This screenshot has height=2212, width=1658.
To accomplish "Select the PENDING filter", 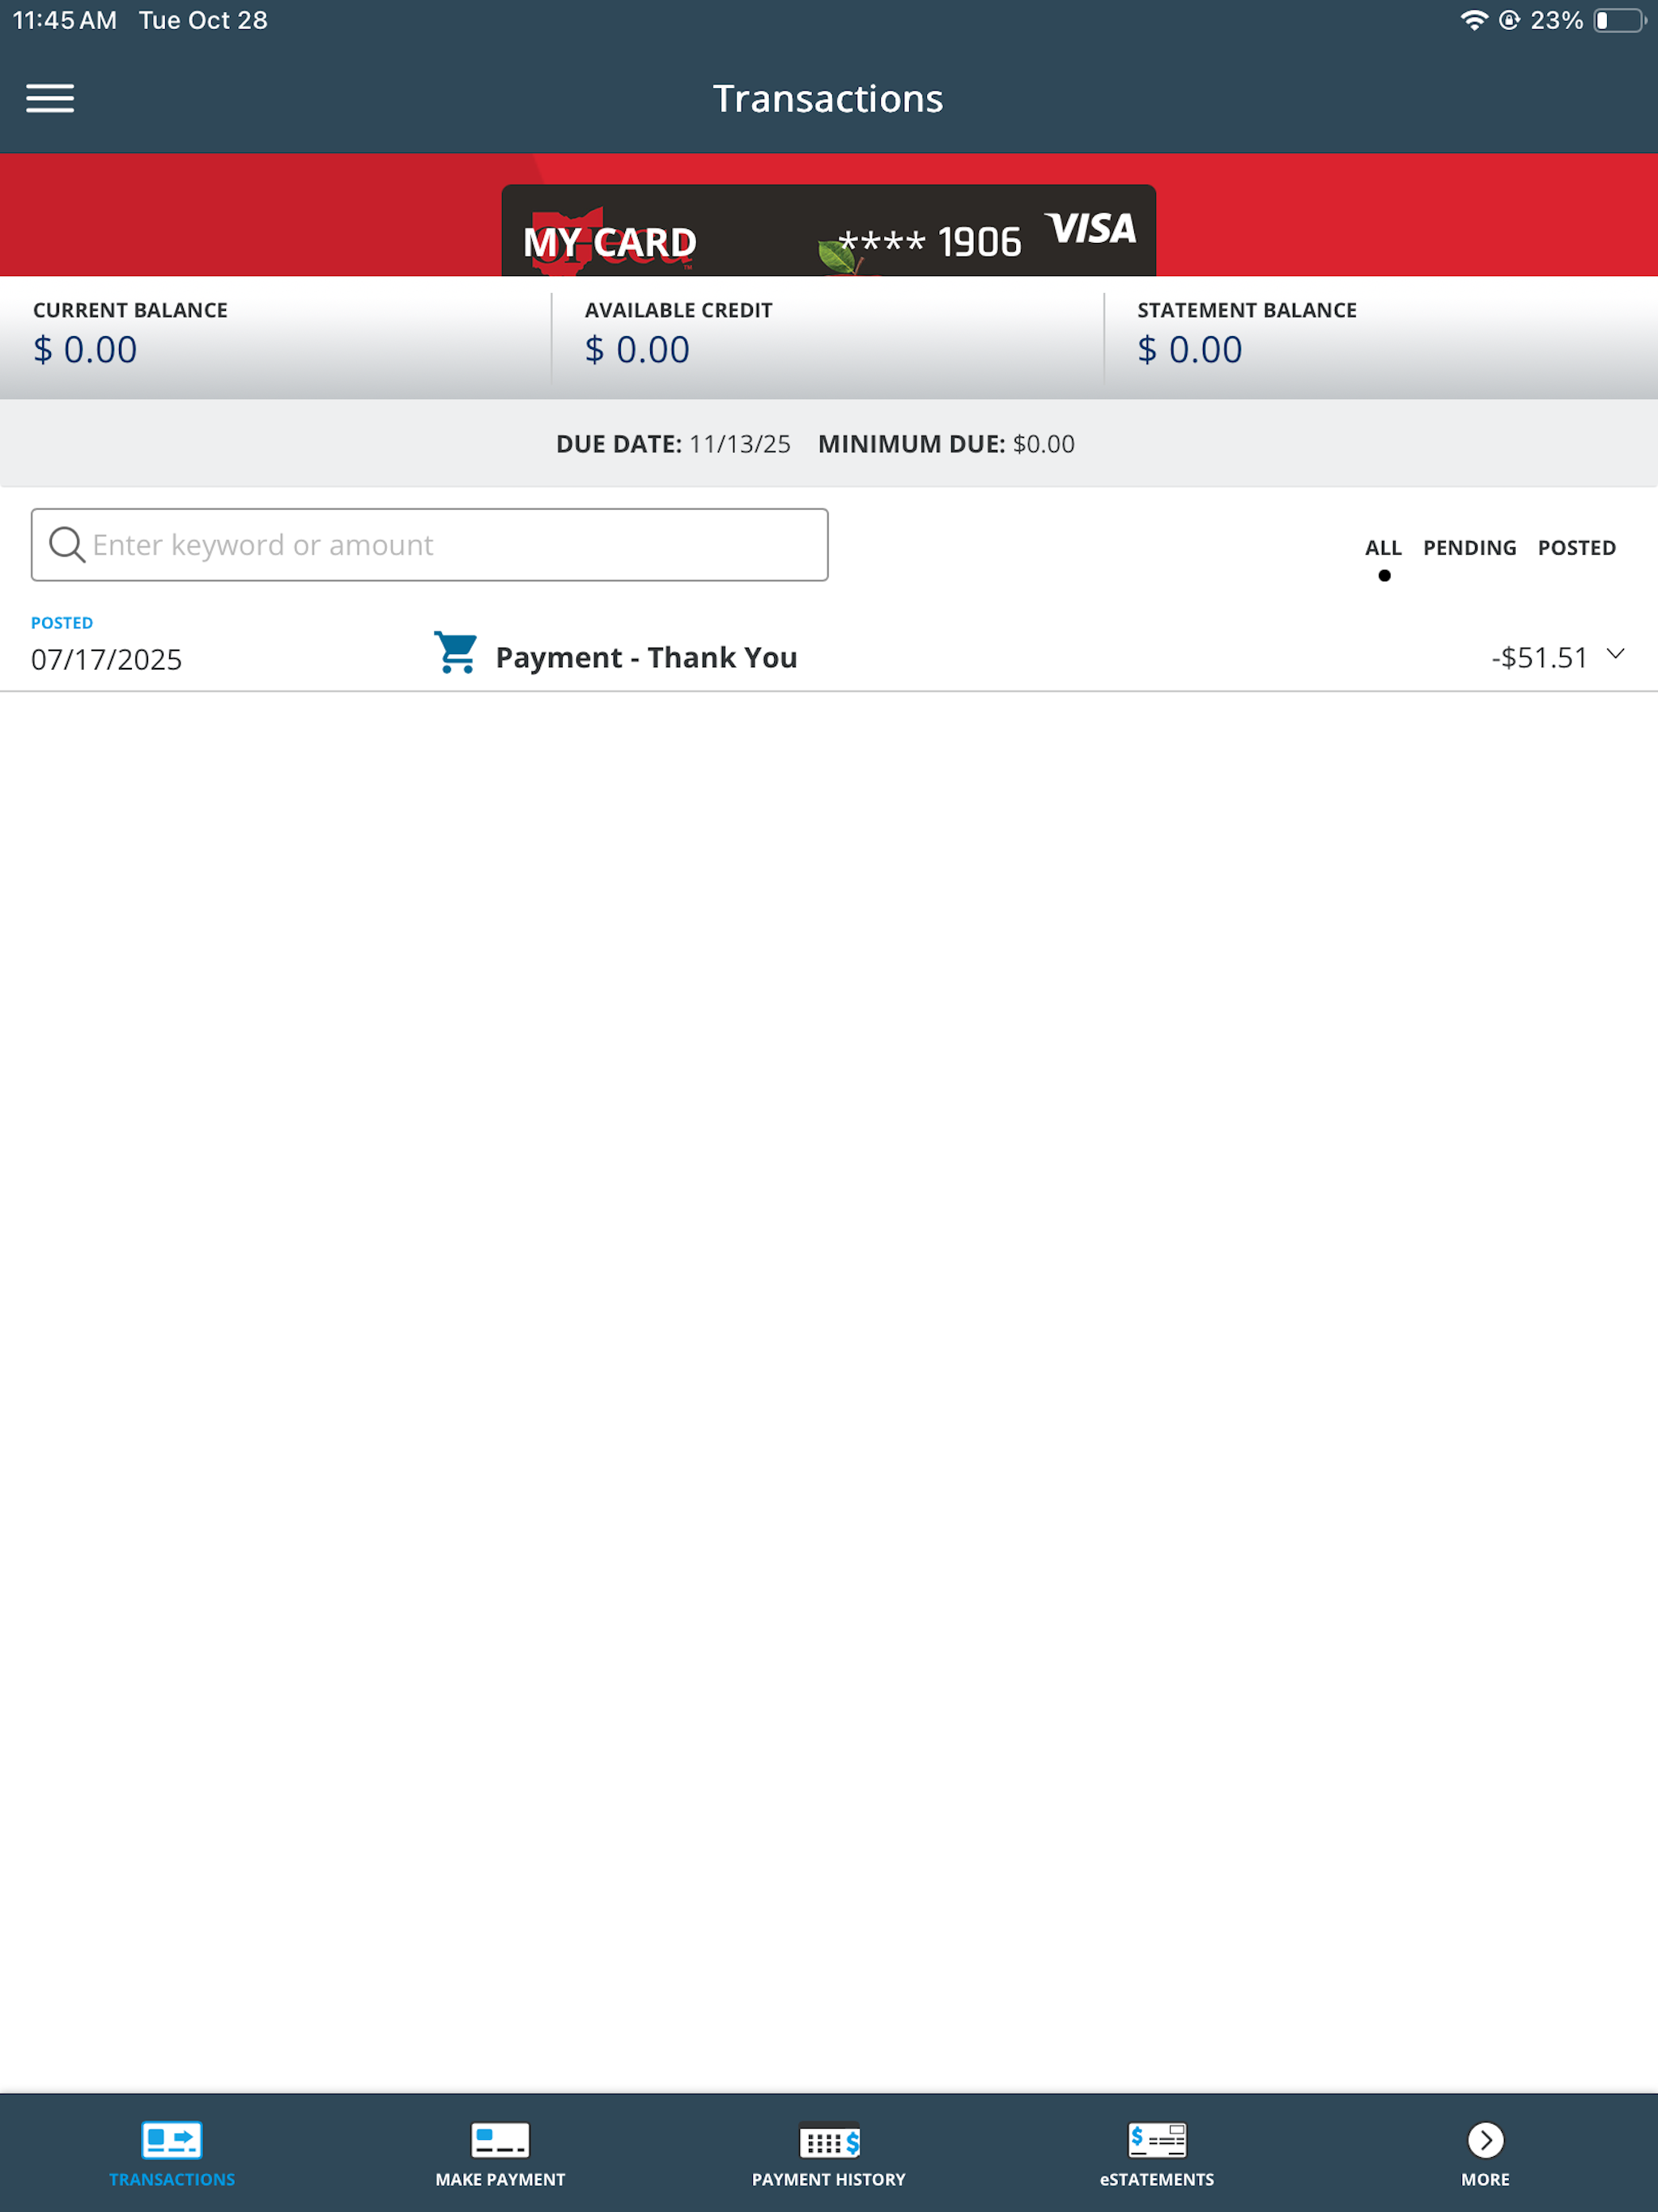I will coord(1469,548).
